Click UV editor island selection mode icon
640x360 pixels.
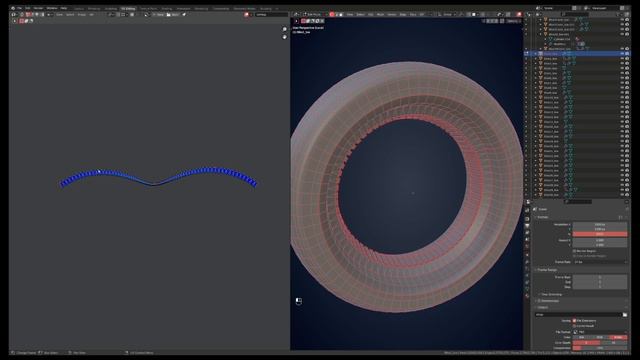(x=42, y=14)
